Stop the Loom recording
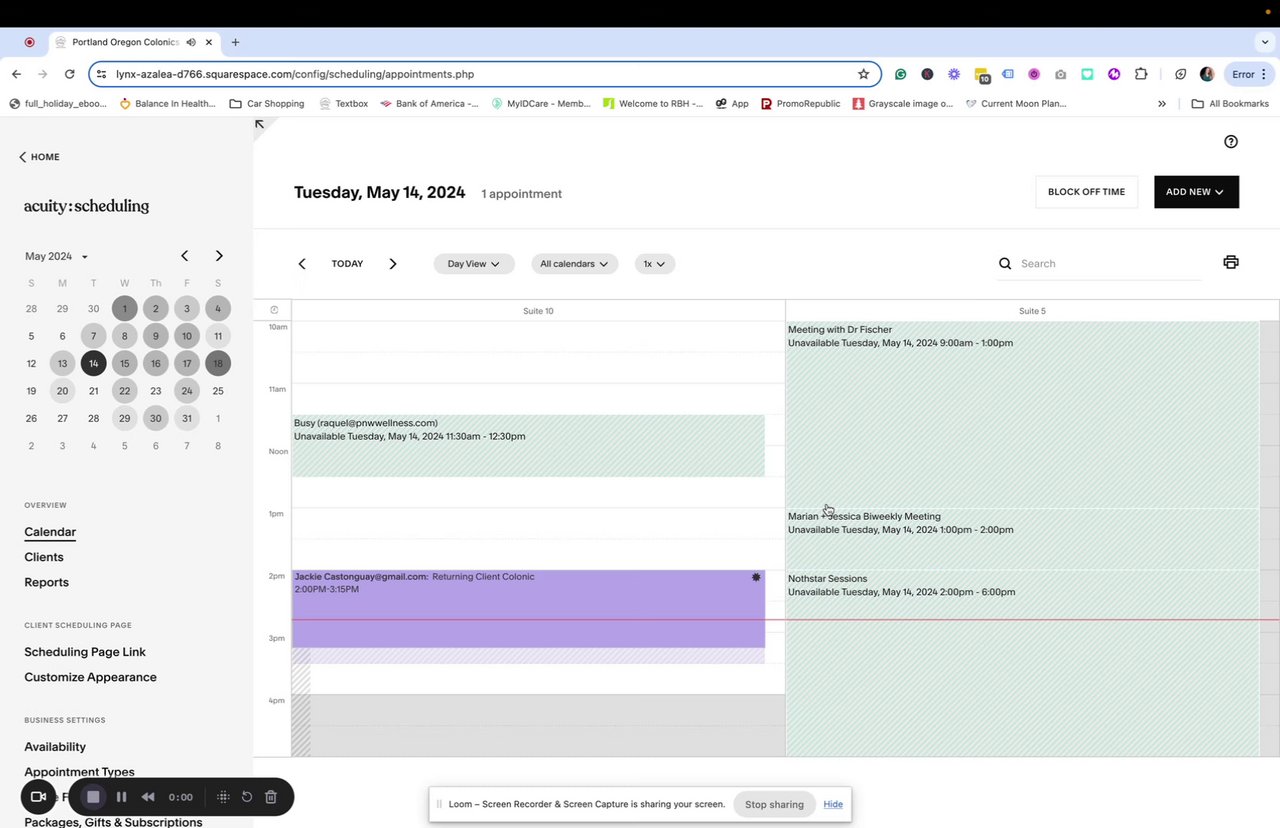 coord(93,797)
